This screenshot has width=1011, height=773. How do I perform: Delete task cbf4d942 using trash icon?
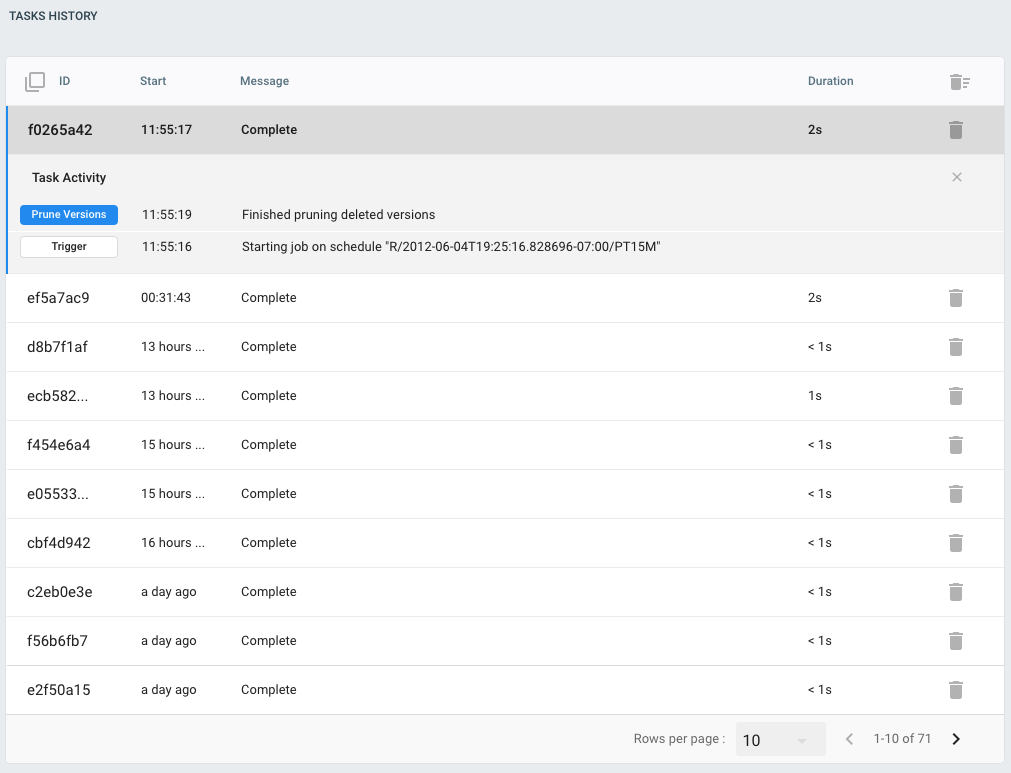click(955, 543)
